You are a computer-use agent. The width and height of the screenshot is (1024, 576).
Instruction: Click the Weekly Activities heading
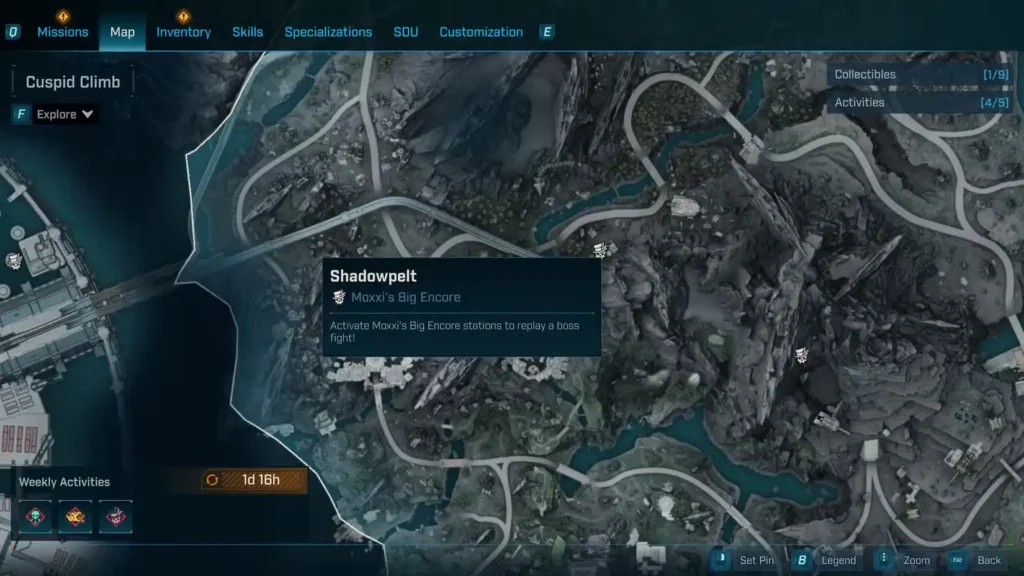[64, 482]
